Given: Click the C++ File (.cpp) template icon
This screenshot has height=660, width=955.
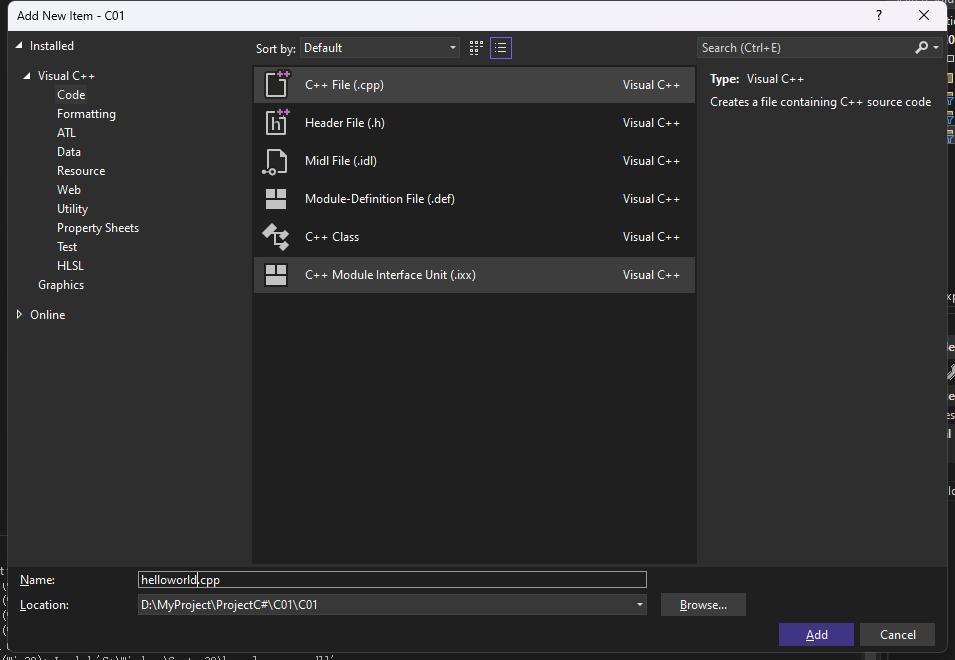Looking at the screenshot, I should [x=276, y=85].
